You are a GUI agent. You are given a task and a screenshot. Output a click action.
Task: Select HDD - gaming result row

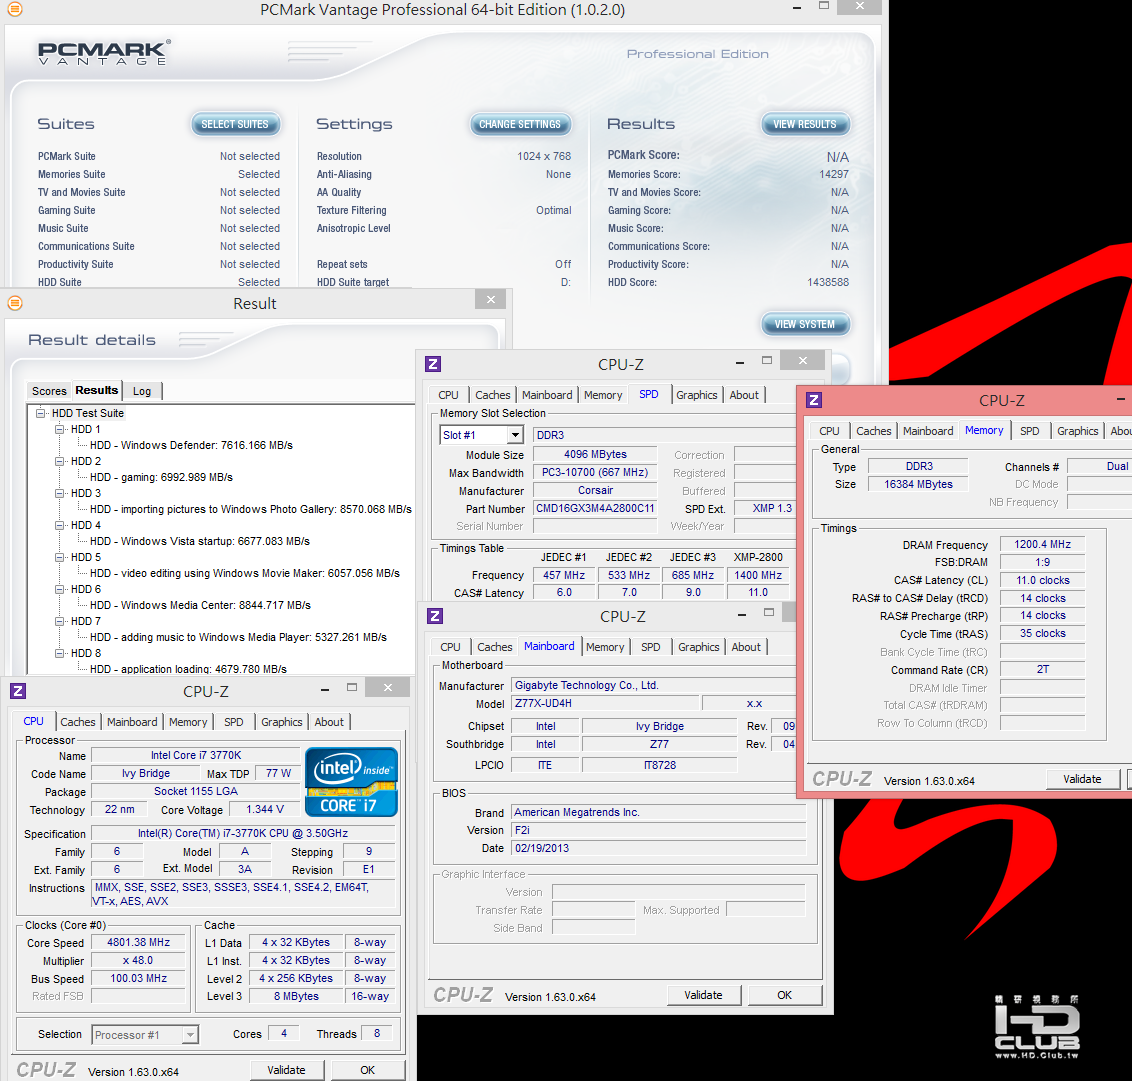tap(161, 477)
